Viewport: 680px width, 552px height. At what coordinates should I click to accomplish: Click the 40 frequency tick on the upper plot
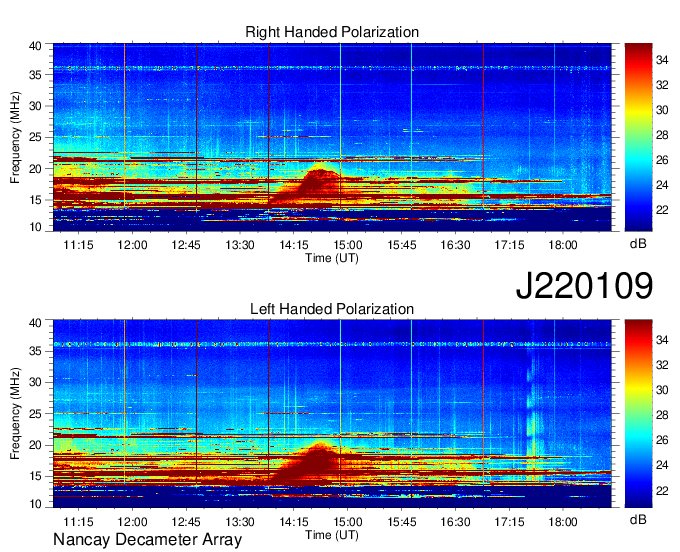tap(35, 46)
